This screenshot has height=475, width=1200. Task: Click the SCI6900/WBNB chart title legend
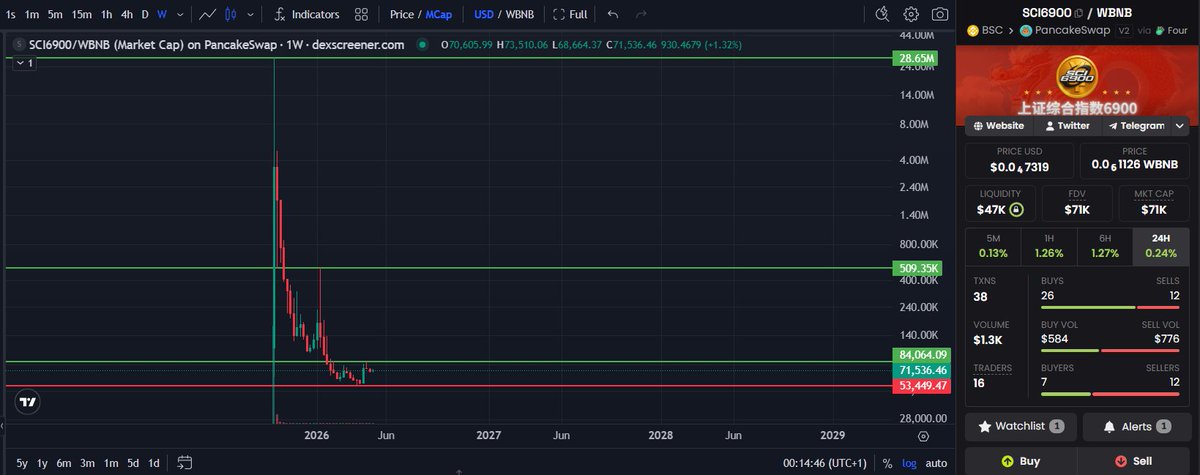[x=216, y=45]
